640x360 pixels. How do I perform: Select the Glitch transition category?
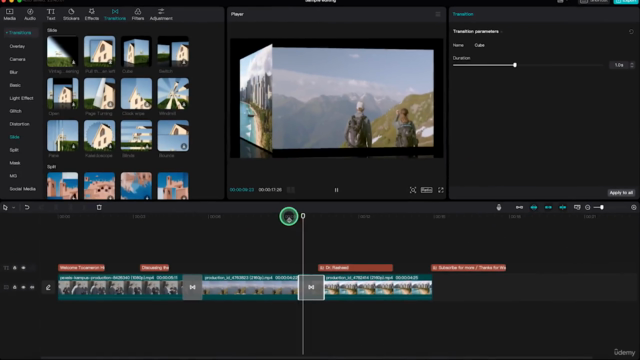tap(16, 111)
